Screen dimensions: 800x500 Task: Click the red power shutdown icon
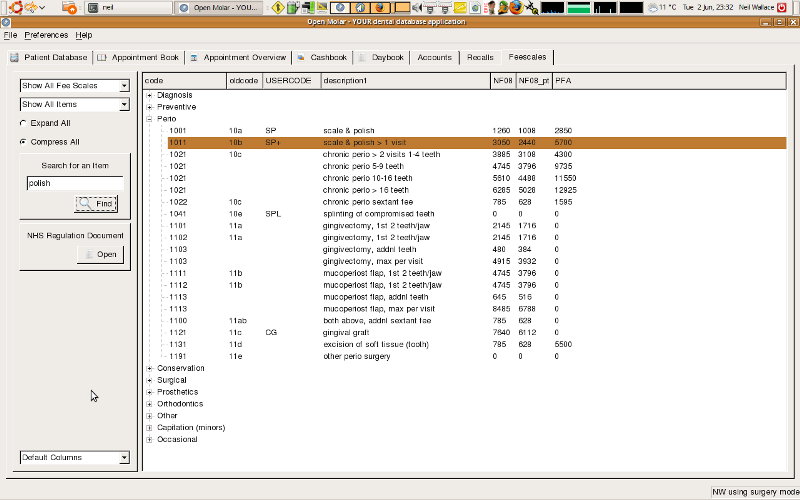point(782,7)
